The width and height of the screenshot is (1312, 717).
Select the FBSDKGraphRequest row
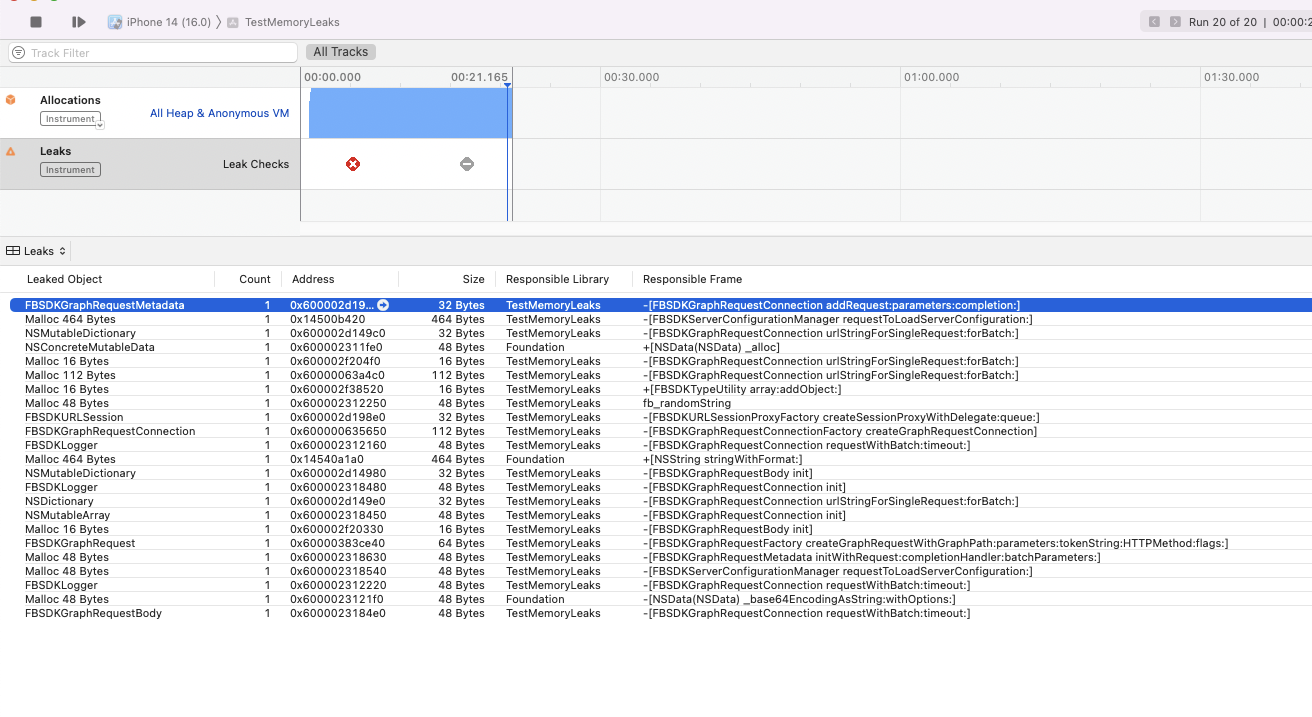tap(660, 543)
